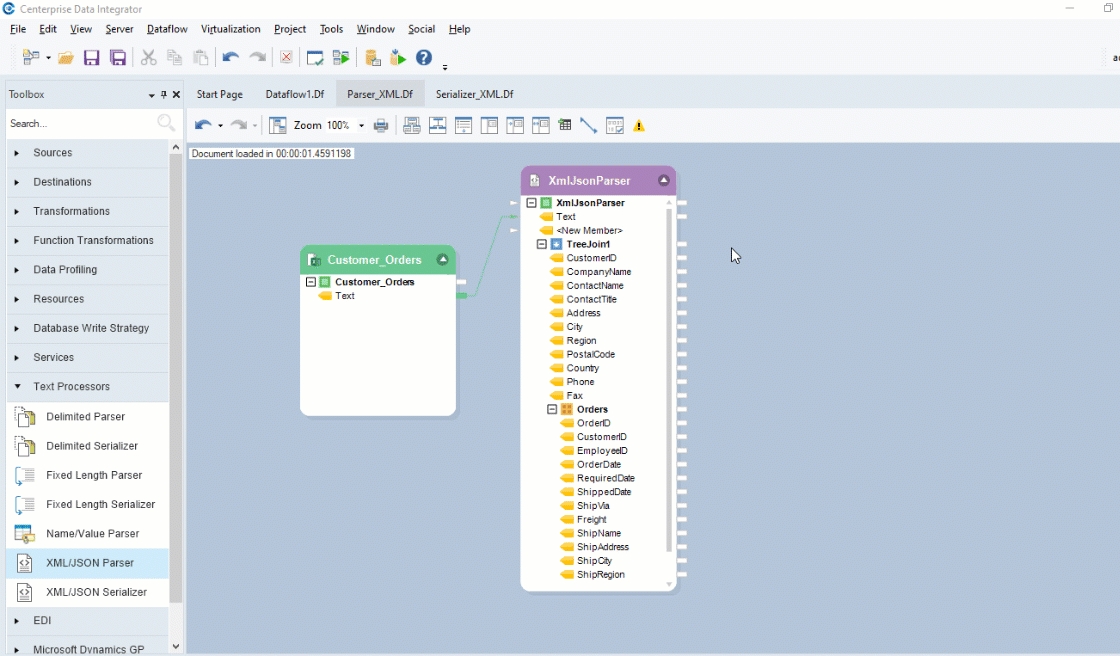1120x656 pixels.
Task: Pin the Toolbox panel using pushpin
Action: click(x=164, y=95)
